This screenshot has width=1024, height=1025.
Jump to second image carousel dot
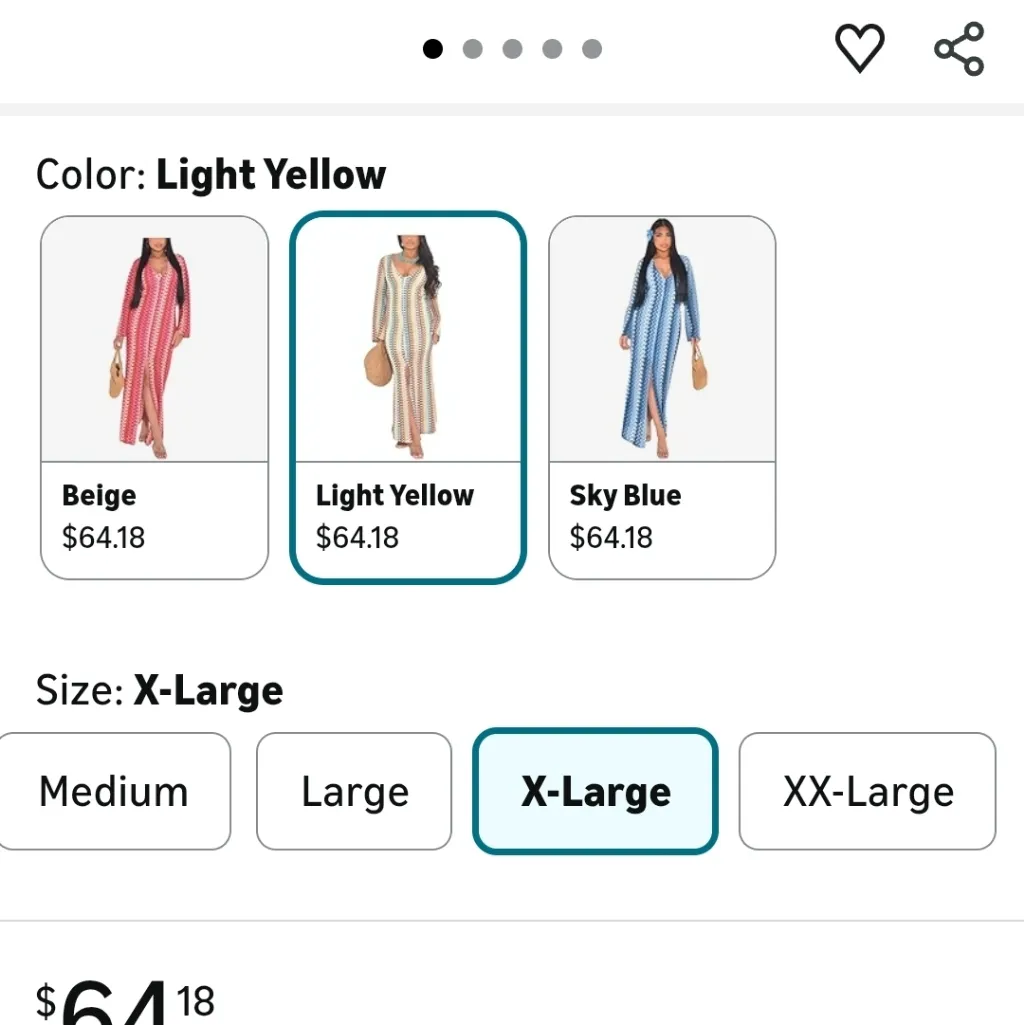click(x=473, y=49)
